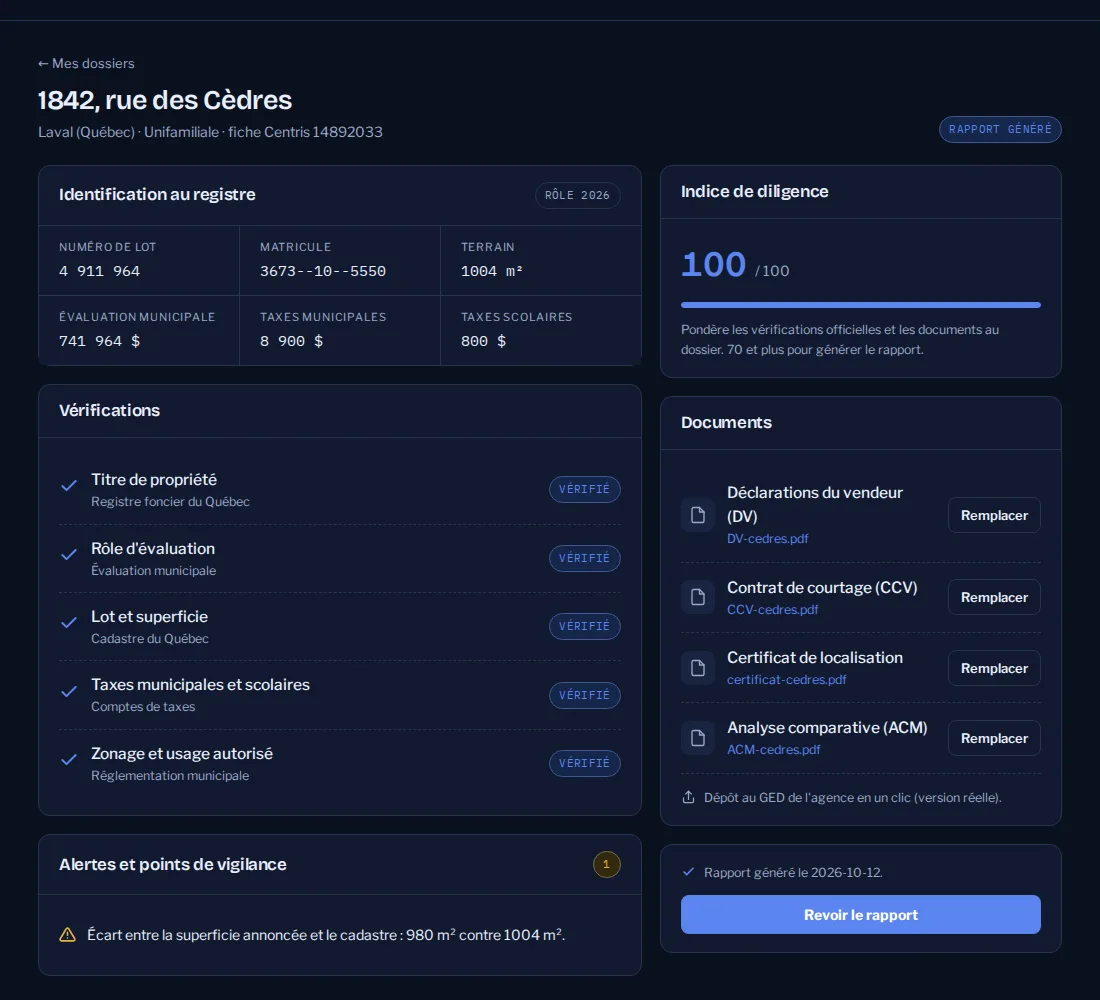Click the Dépôt au GED de l'agence note

click(x=852, y=798)
